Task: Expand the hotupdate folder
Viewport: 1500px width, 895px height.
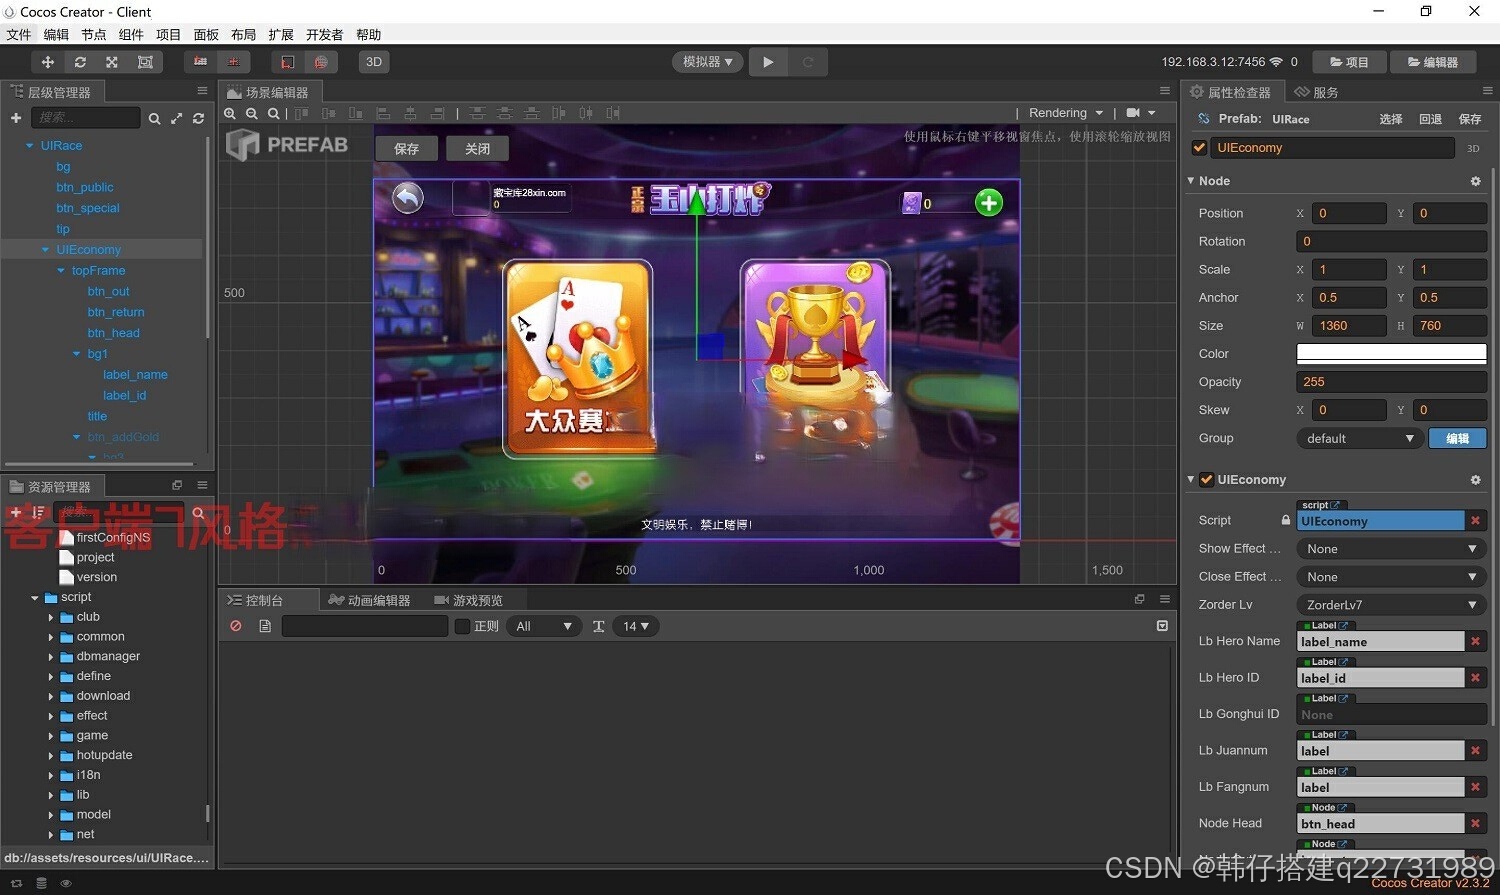Action: [51, 756]
